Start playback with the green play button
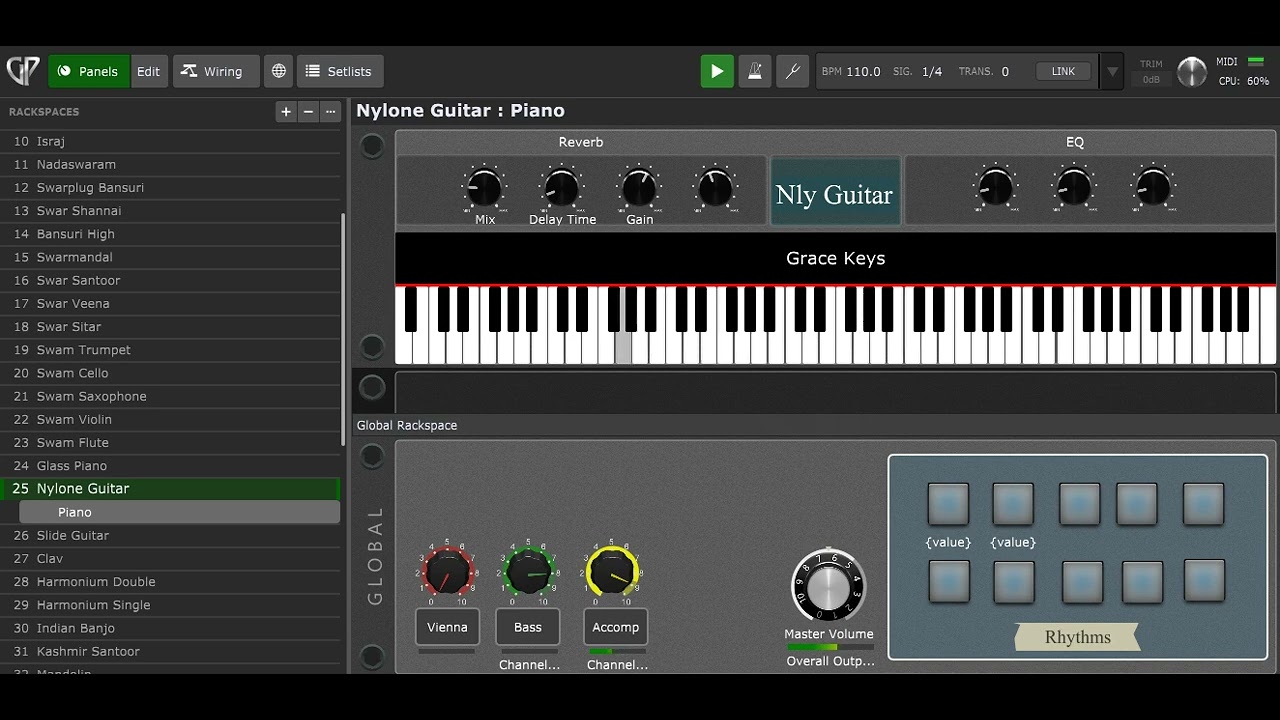The width and height of the screenshot is (1280, 720). pyautogui.click(x=717, y=71)
